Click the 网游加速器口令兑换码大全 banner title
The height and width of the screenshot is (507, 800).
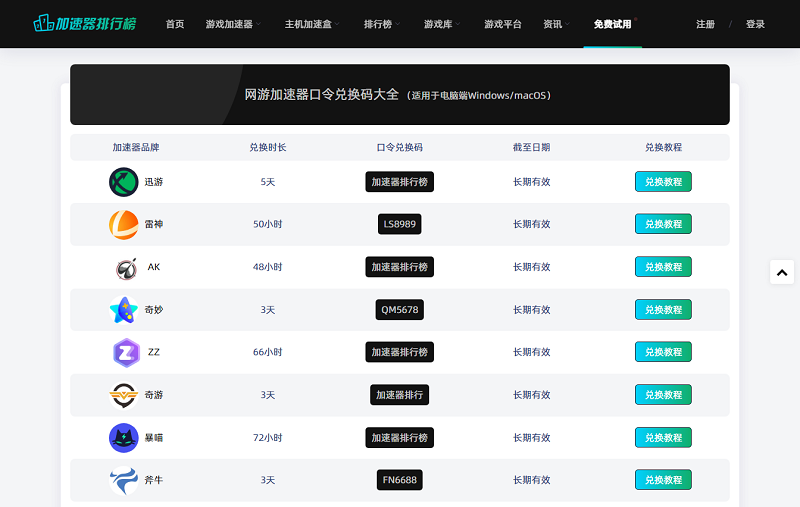click(x=321, y=95)
